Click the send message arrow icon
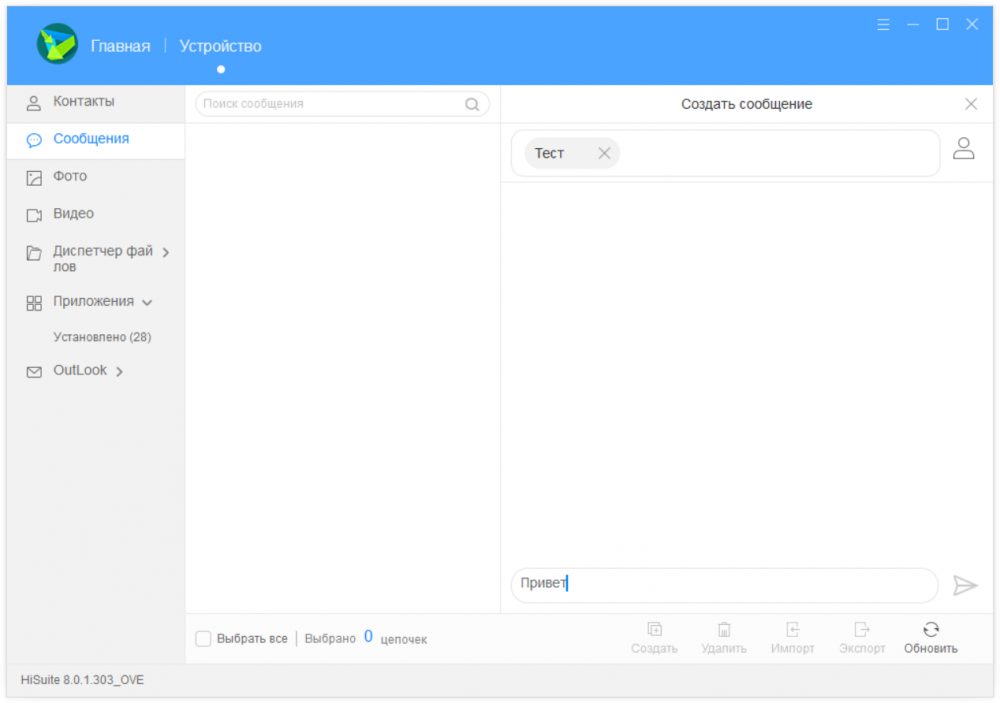This screenshot has width=1000, height=703. pos(964,585)
